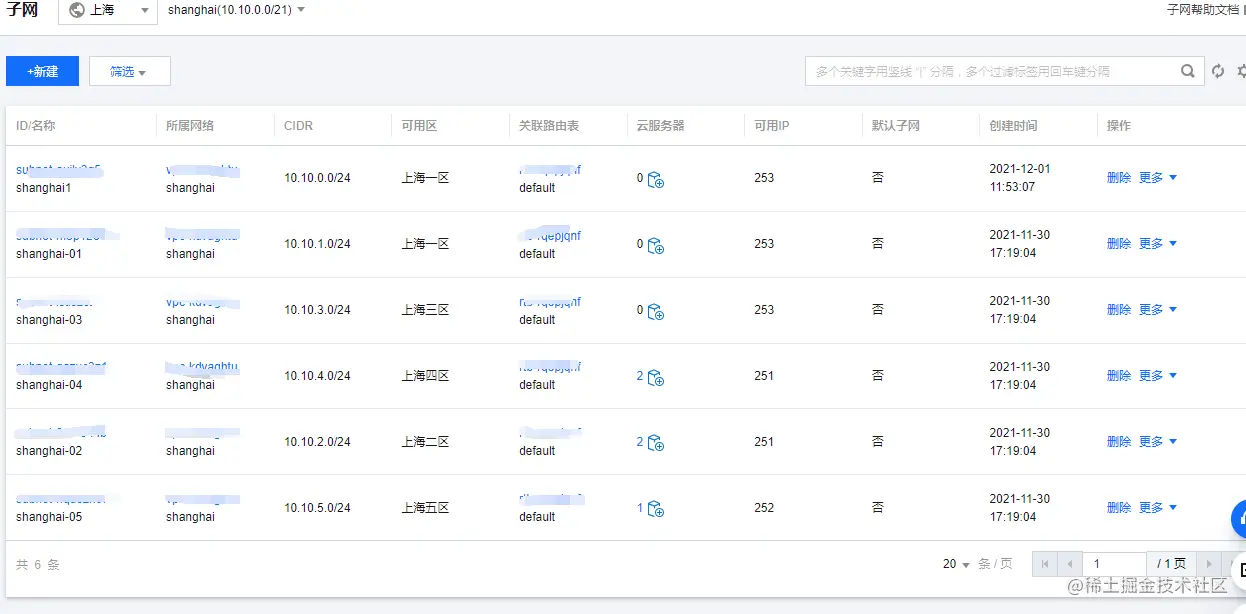Expand 更多 menu for shanghai1

pyautogui.click(x=1158, y=178)
